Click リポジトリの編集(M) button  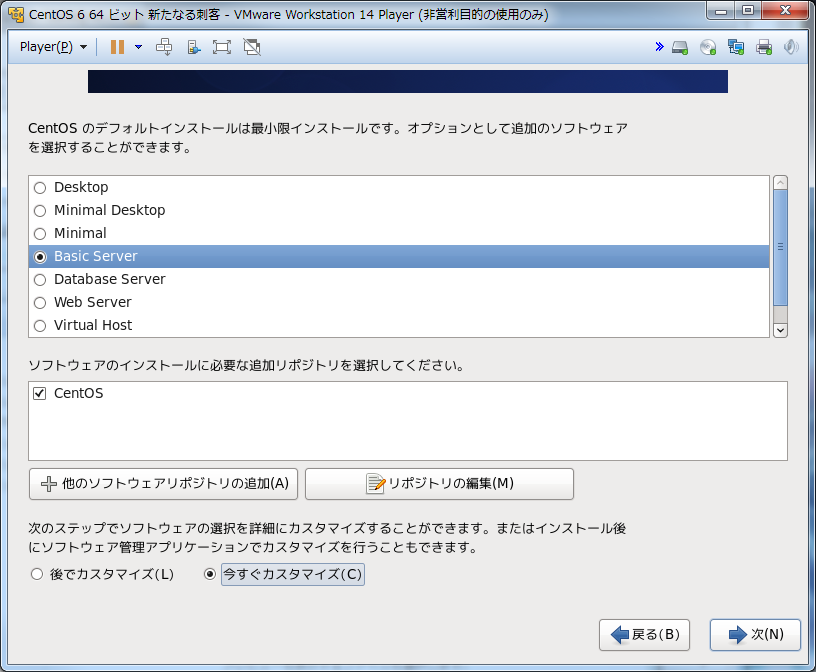(439, 484)
